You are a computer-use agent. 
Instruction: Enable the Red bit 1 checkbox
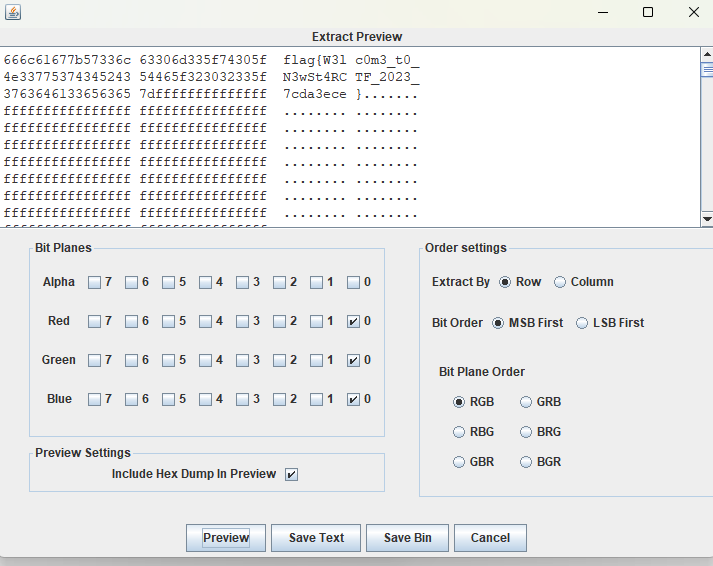pos(316,321)
